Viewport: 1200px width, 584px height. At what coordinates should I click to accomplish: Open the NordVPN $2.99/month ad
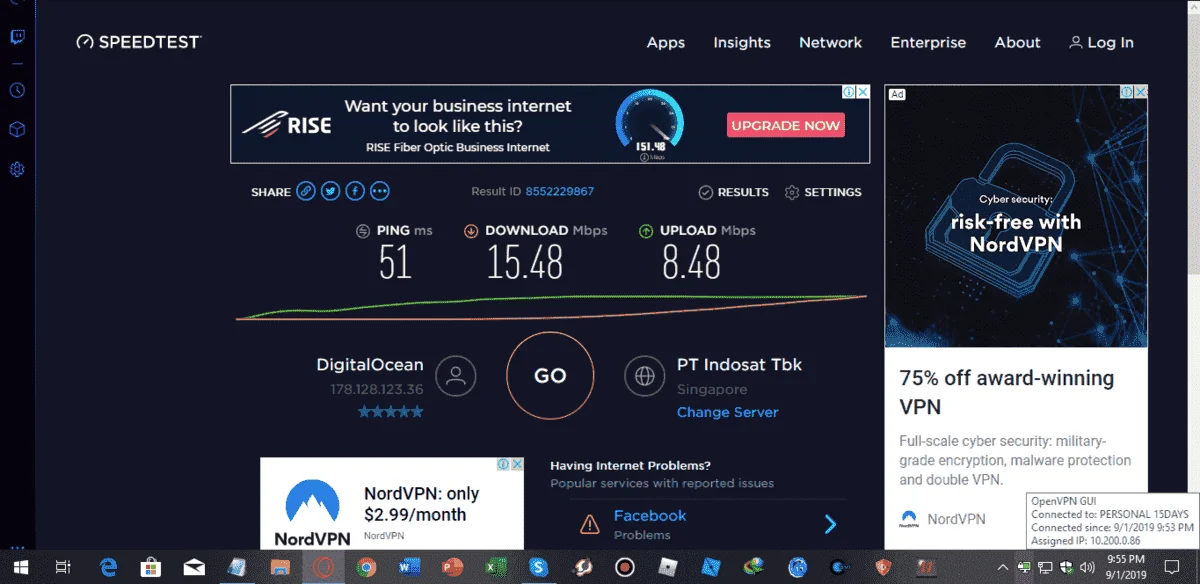pyautogui.click(x=392, y=503)
